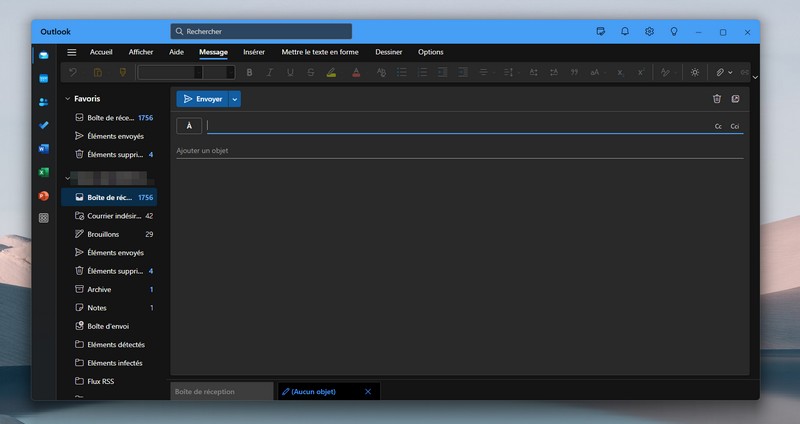This screenshot has width=800, height=424.
Task: Launch Excel from the left app rail
Action: (x=43, y=172)
